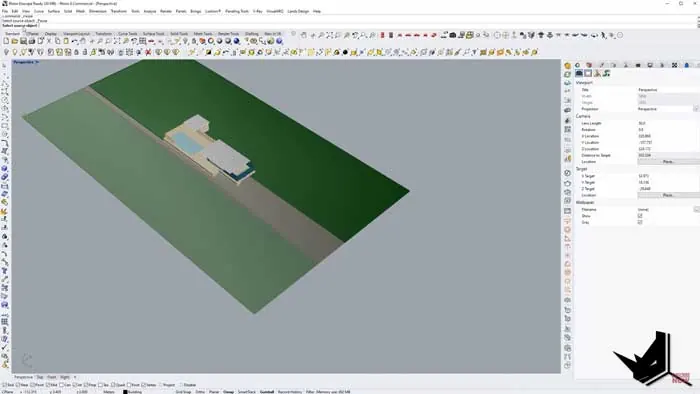
Task: Open the Transform menu
Action: [x=118, y=11]
